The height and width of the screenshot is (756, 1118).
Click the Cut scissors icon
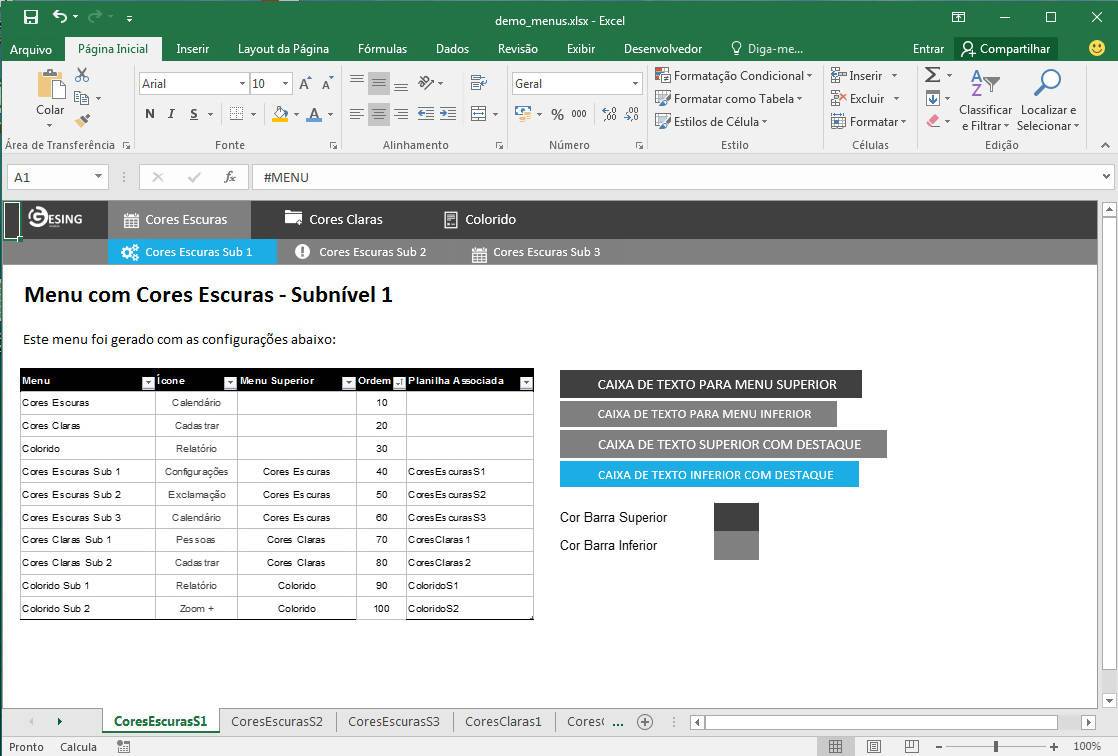pos(82,75)
